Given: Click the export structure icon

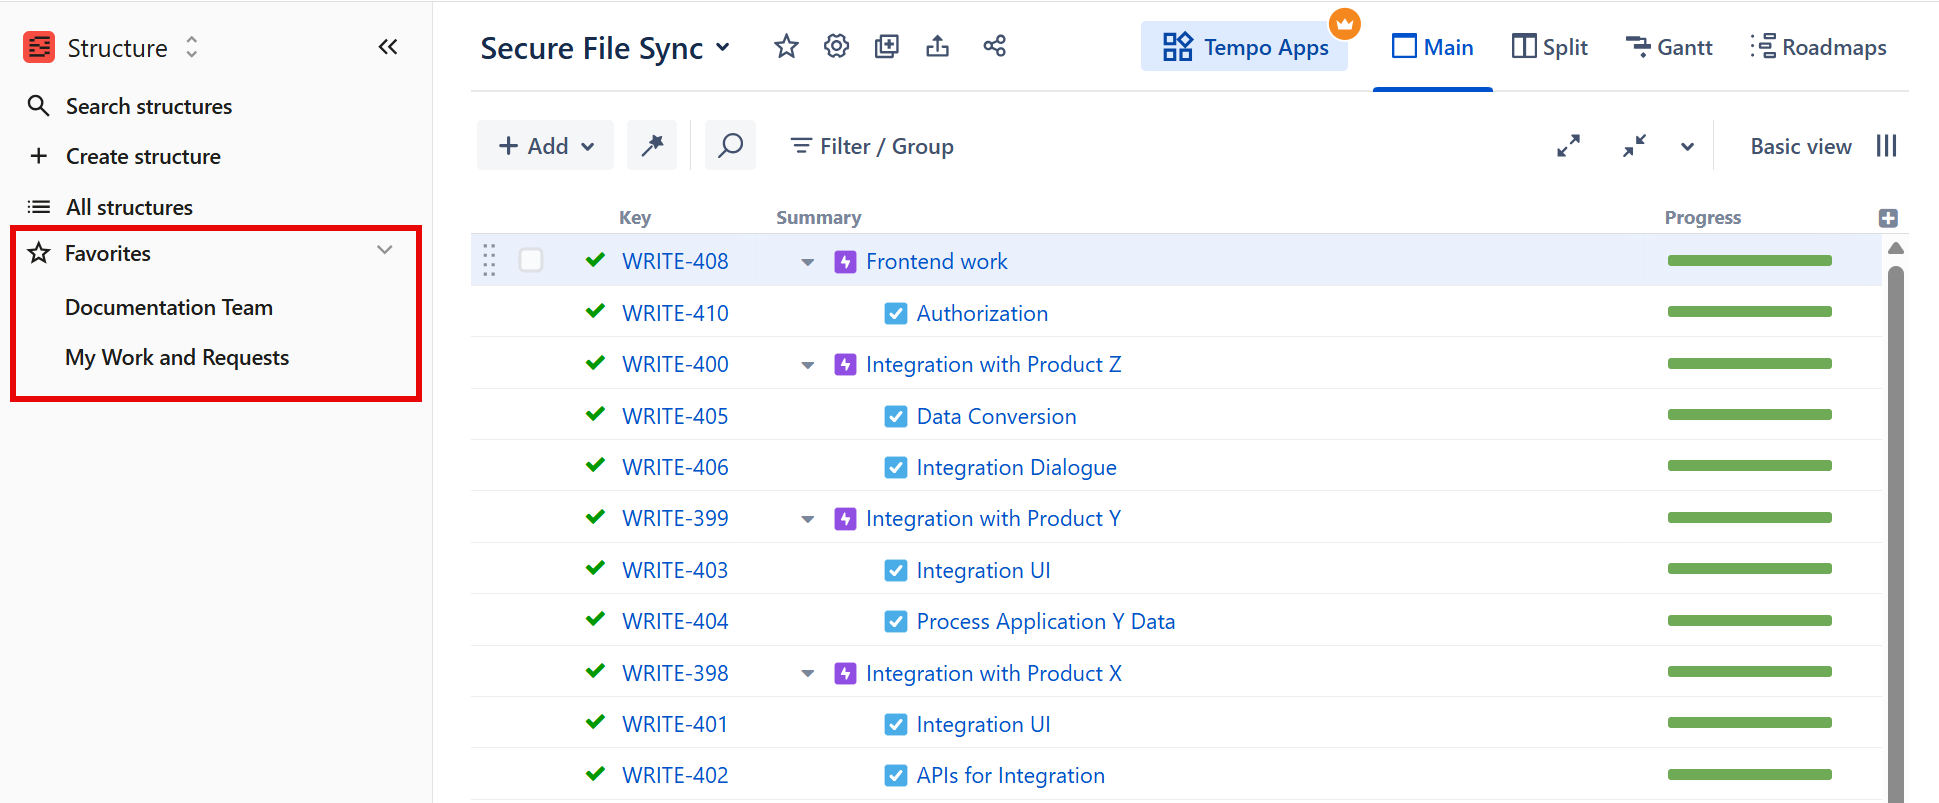Looking at the screenshot, I should pyautogui.click(x=937, y=47).
